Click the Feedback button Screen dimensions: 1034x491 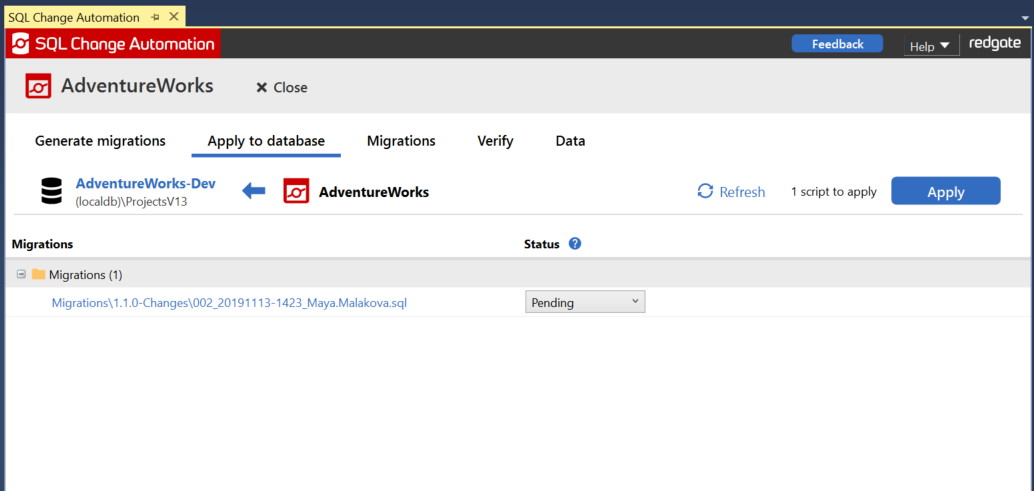coord(837,44)
